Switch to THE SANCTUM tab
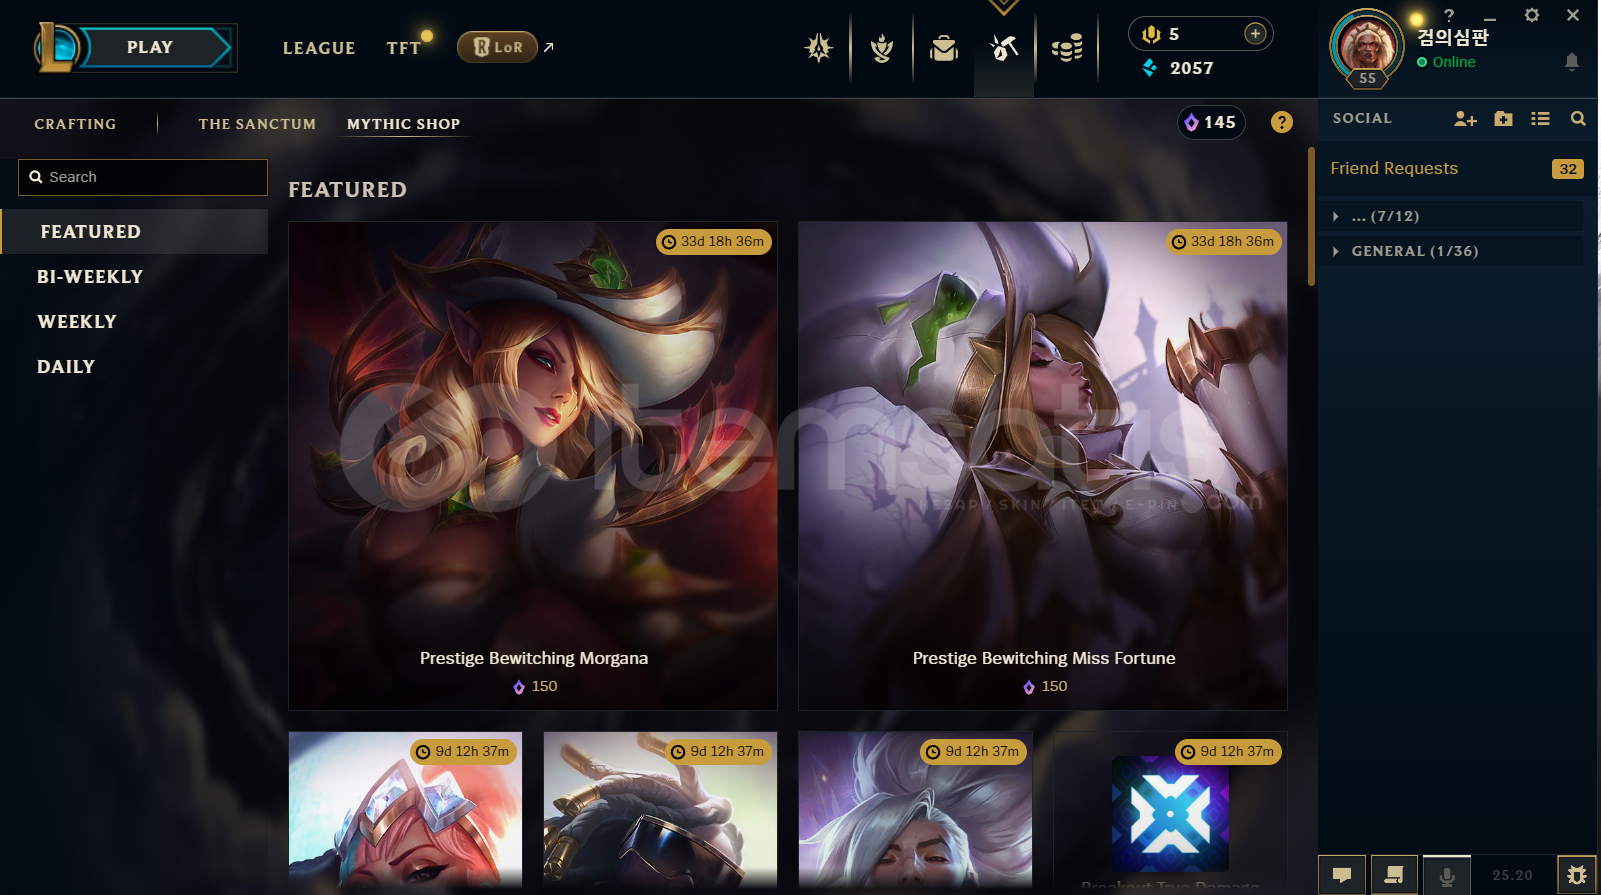This screenshot has width=1601, height=895. tap(257, 124)
